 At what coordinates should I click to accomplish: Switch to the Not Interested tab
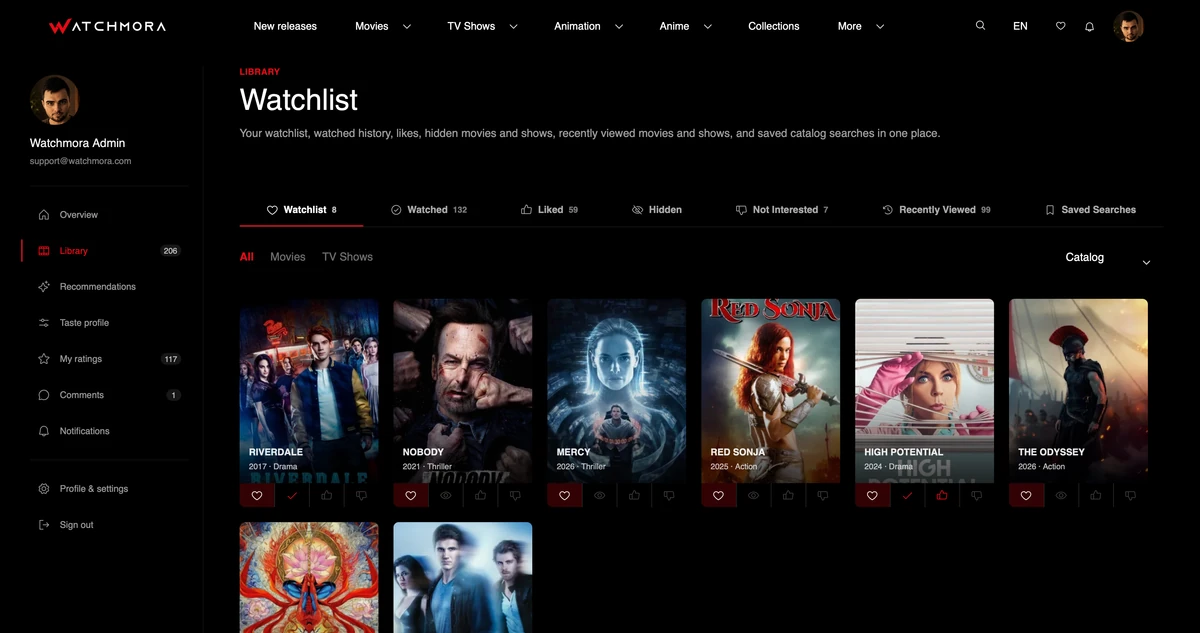coord(782,210)
